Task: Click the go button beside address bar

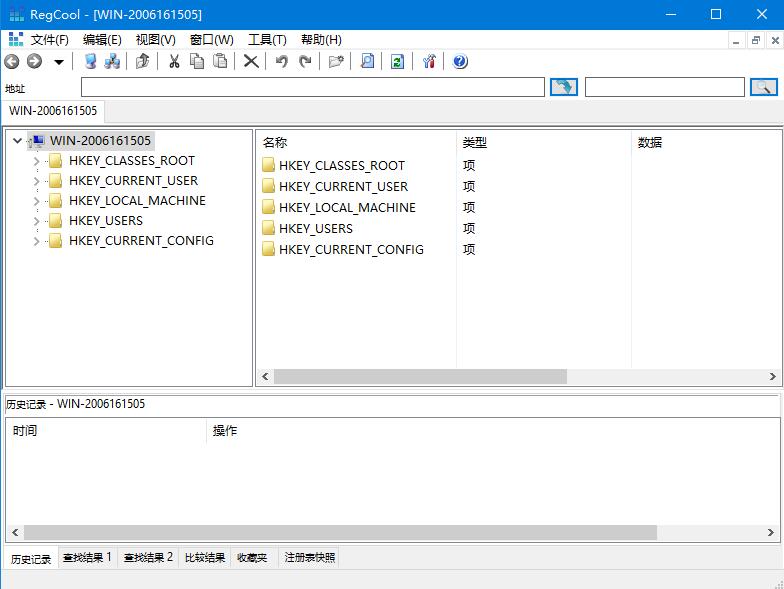Action: point(564,87)
